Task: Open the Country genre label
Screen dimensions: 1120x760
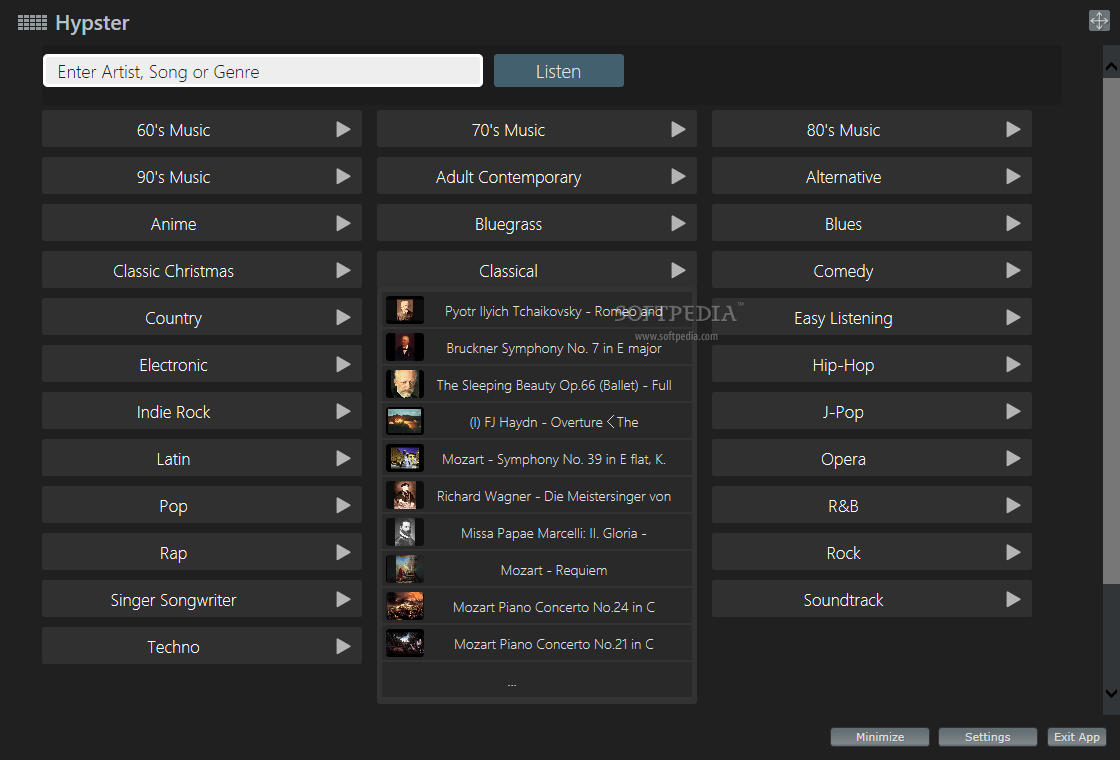Action: click(x=174, y=318)
